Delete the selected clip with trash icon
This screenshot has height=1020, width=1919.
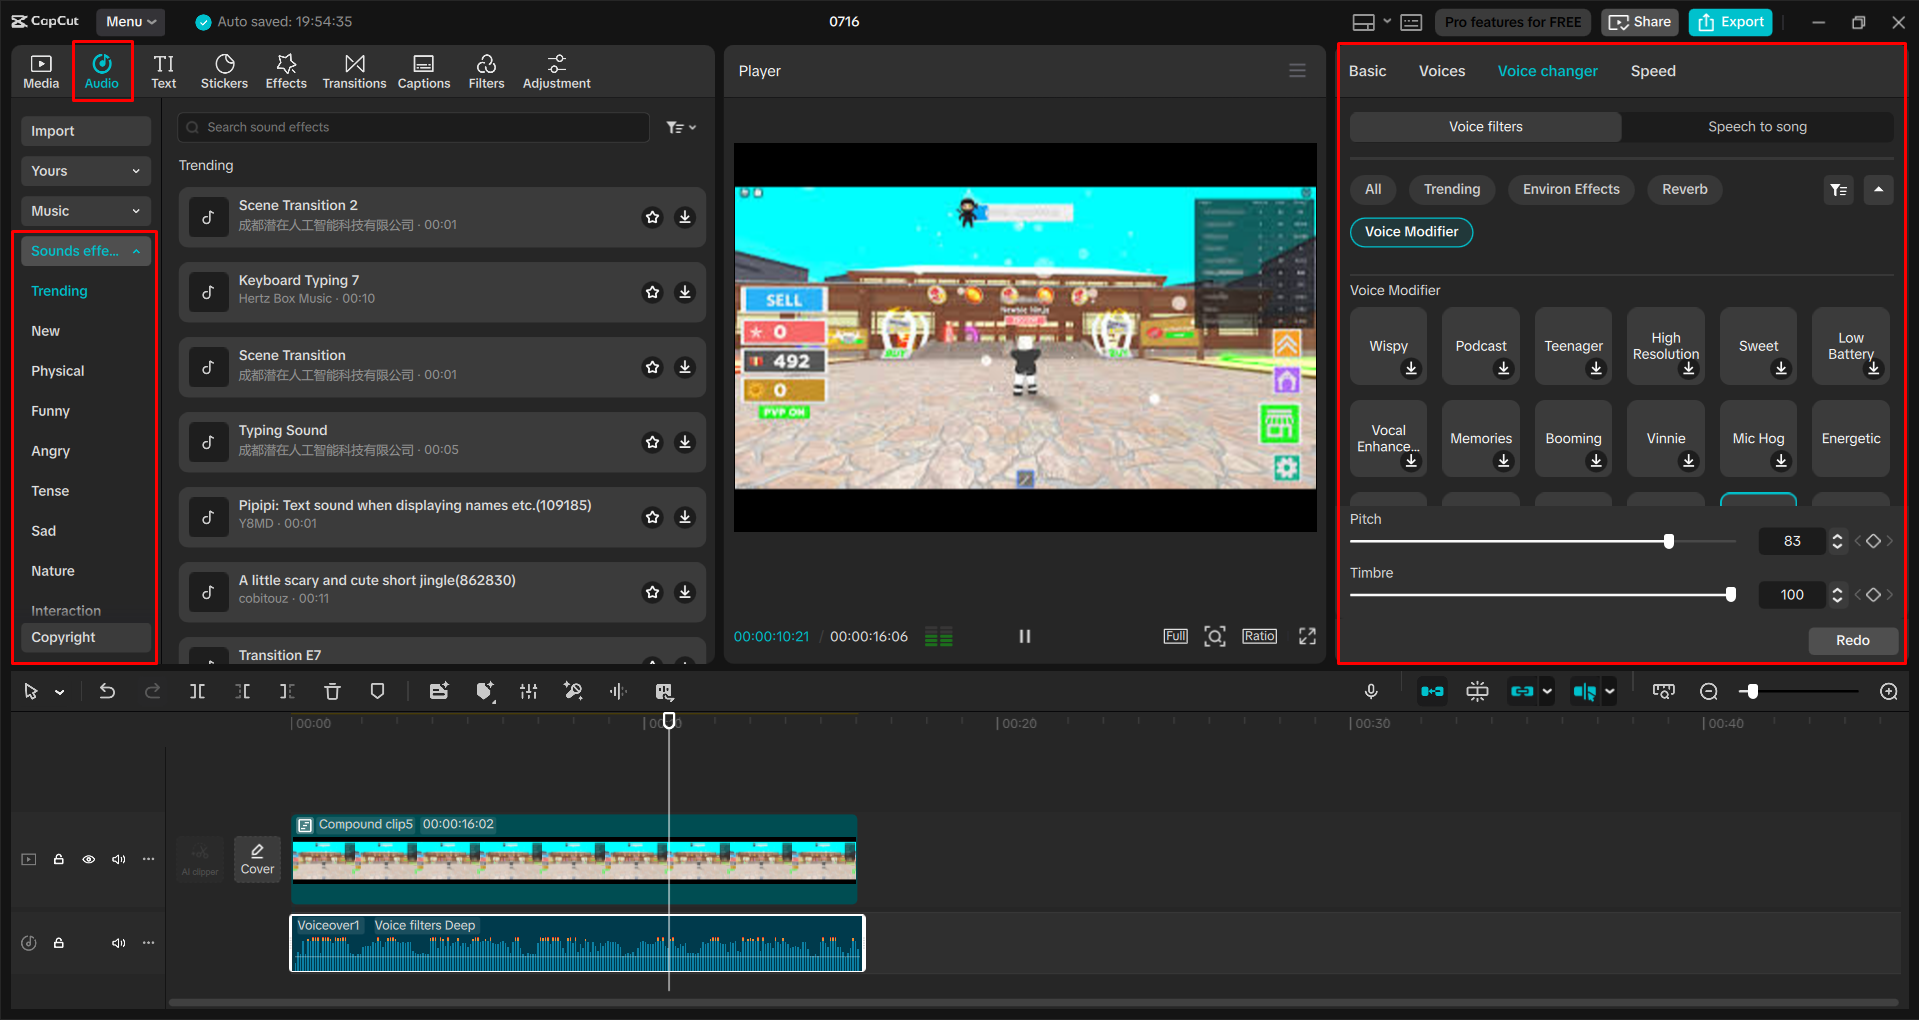(332, 691)
